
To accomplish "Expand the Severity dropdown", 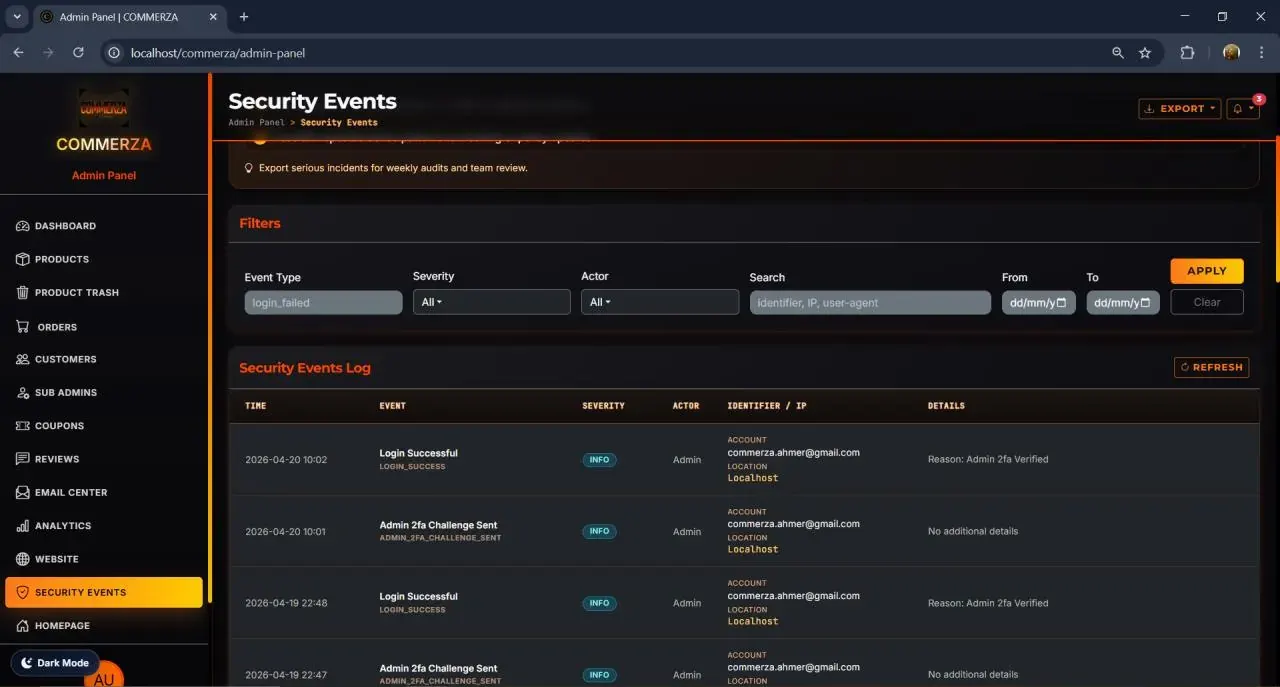I will point(491,302).
